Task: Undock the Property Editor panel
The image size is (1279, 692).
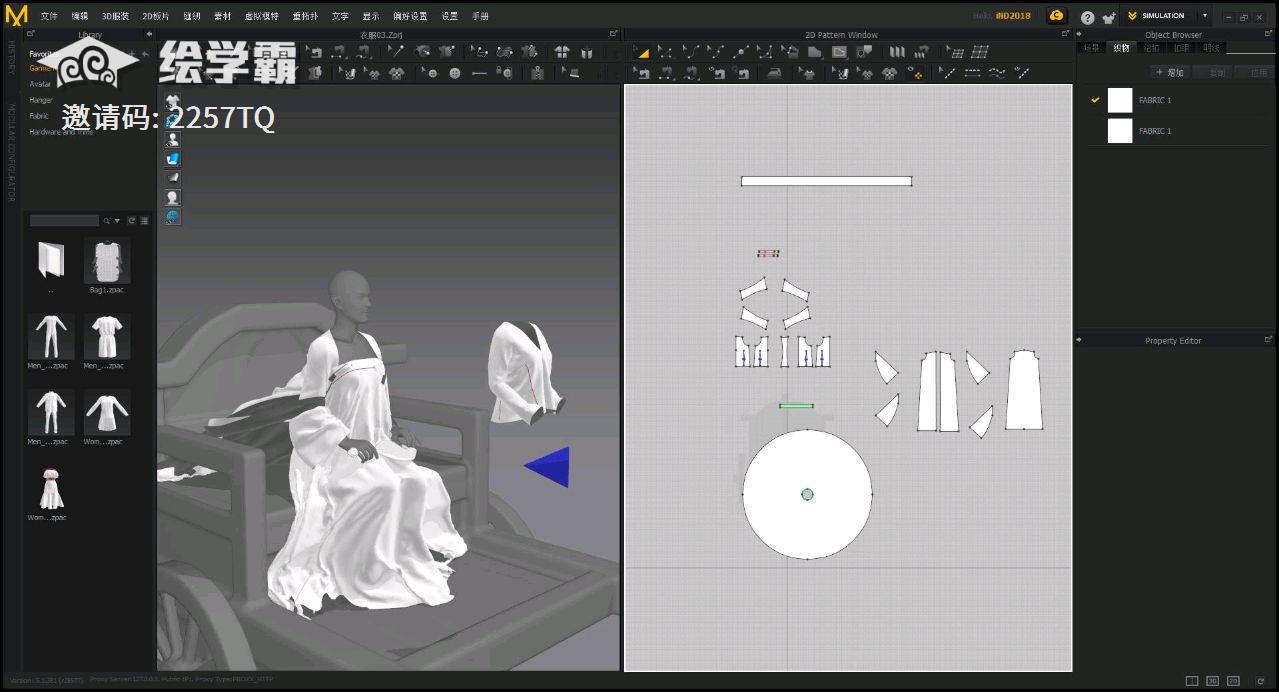Action: (x=1269, y=340)
